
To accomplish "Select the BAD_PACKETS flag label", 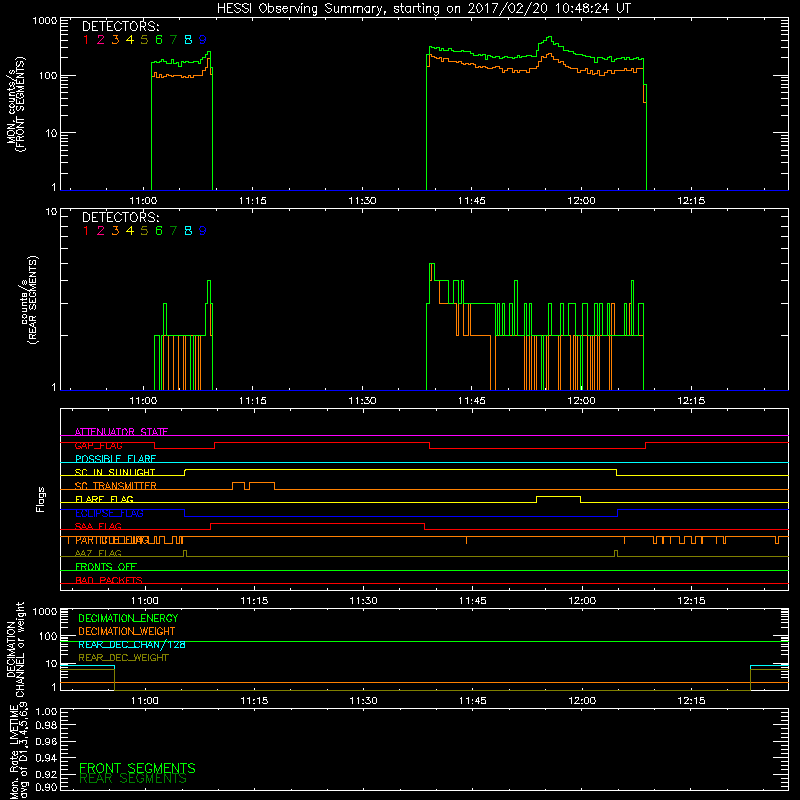I will (109, 580).
